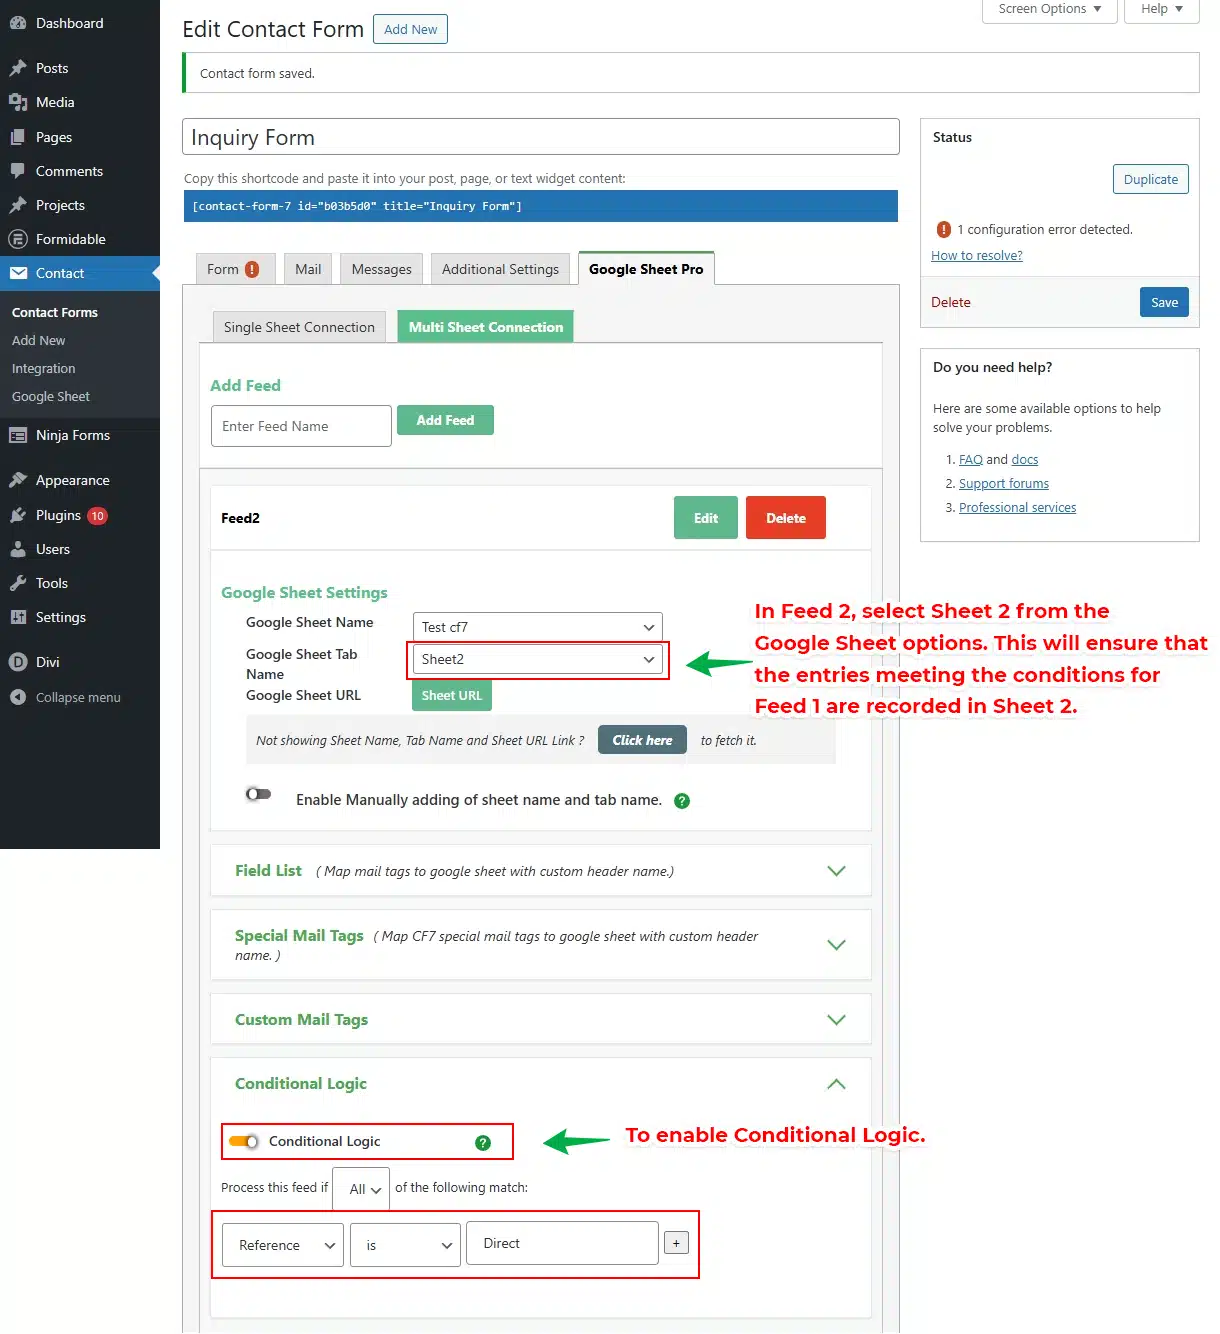Click the Enter Feed Name input field

(x=301, y=426)
